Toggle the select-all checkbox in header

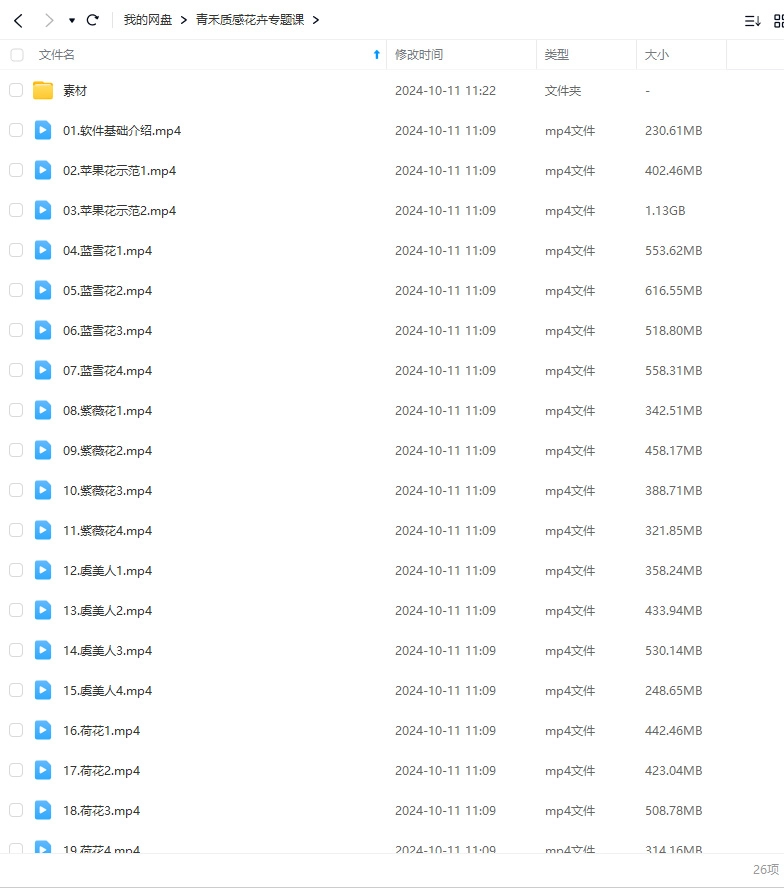pyautogui.click(x=16, y=55)
